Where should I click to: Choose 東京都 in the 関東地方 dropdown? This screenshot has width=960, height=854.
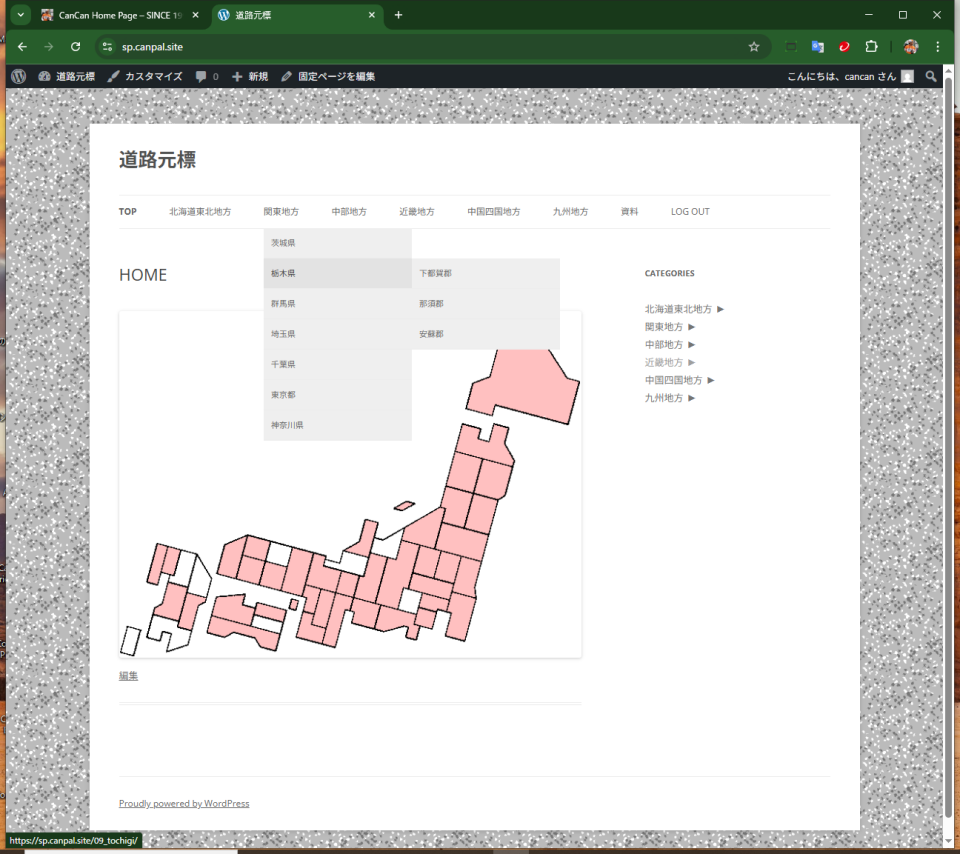(x=283, y=394)
